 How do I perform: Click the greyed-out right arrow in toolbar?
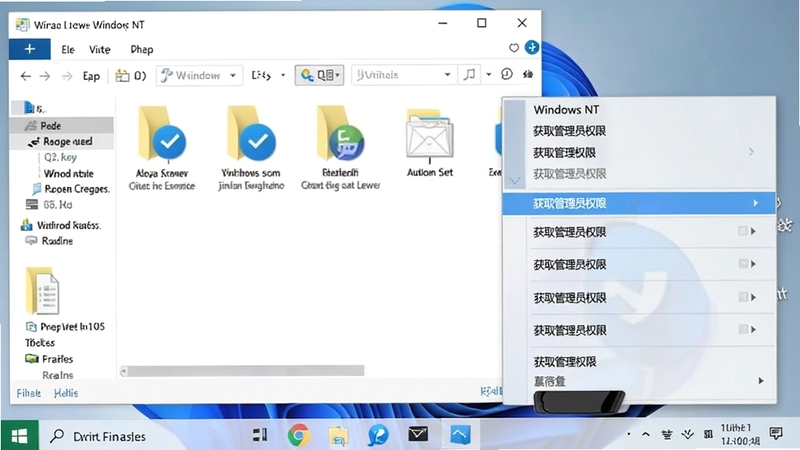point(67,76)
